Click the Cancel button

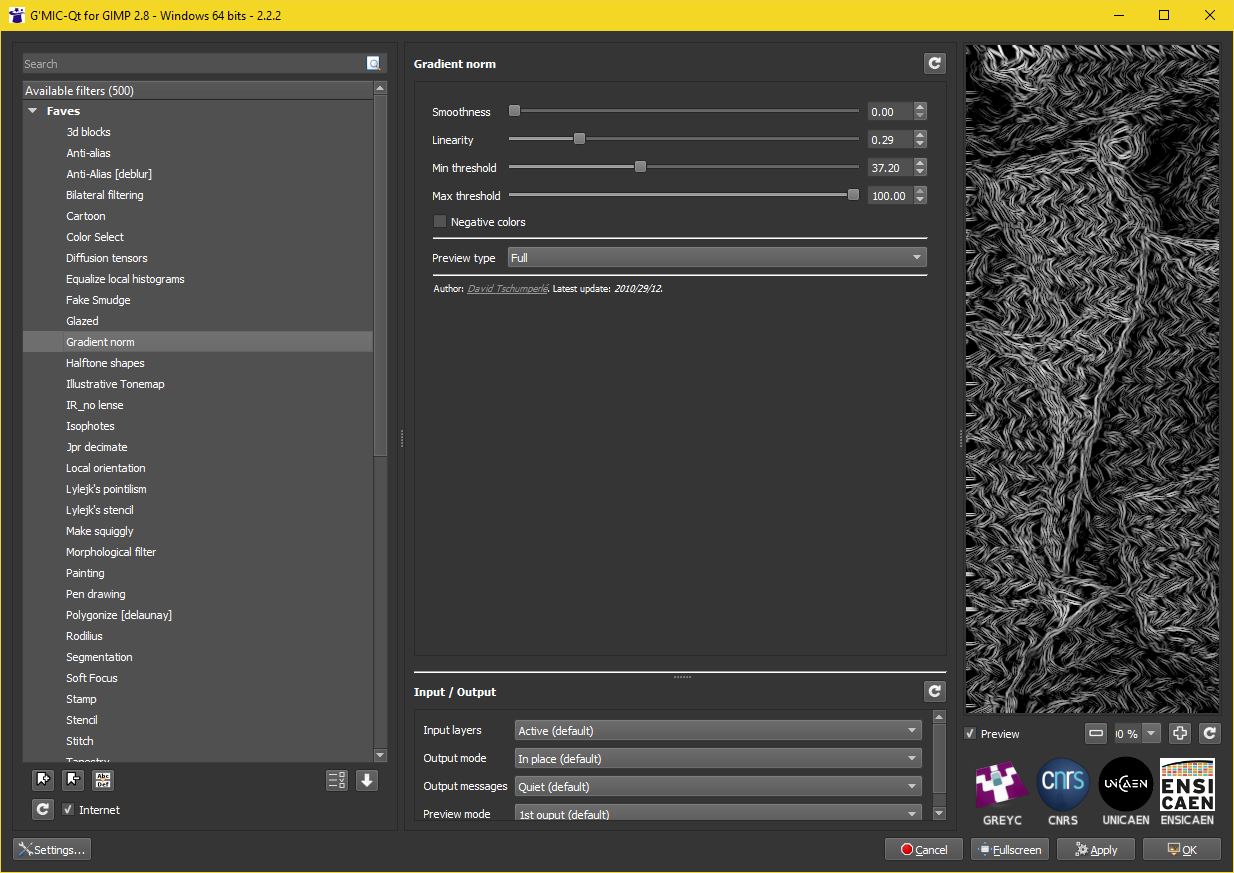click(924, 850)
